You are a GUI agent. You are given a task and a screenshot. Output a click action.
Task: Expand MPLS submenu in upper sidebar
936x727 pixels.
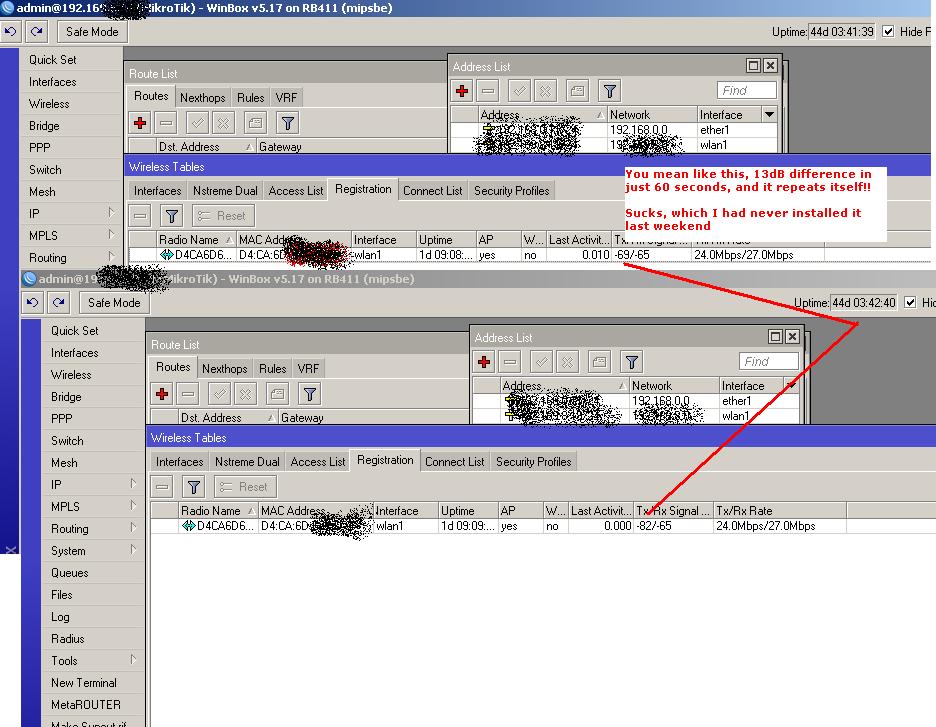[x=111, y=235]
